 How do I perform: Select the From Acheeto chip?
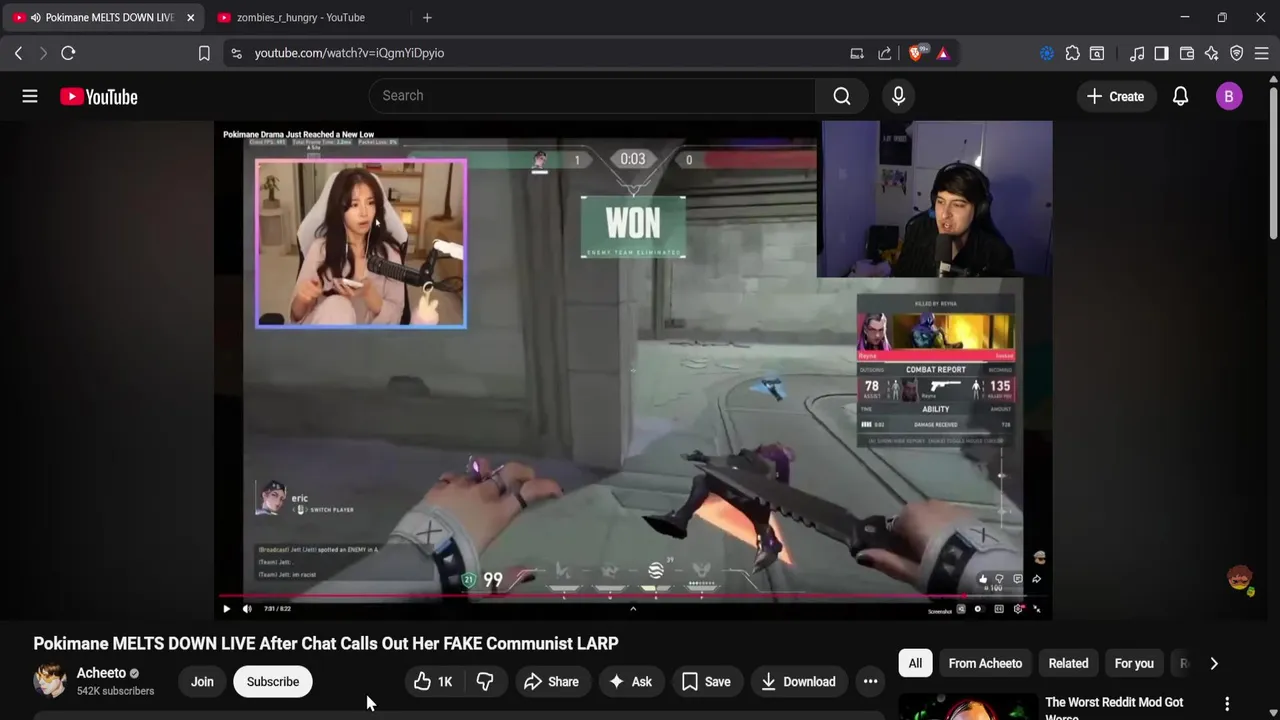pos(985,663)
